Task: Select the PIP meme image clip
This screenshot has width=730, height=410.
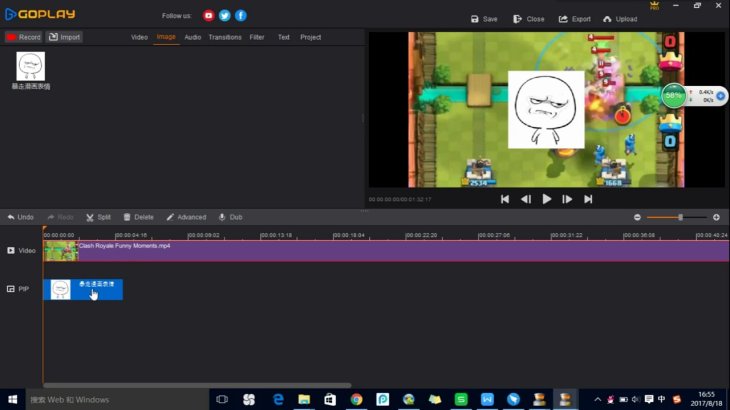Action: point(83,289)
